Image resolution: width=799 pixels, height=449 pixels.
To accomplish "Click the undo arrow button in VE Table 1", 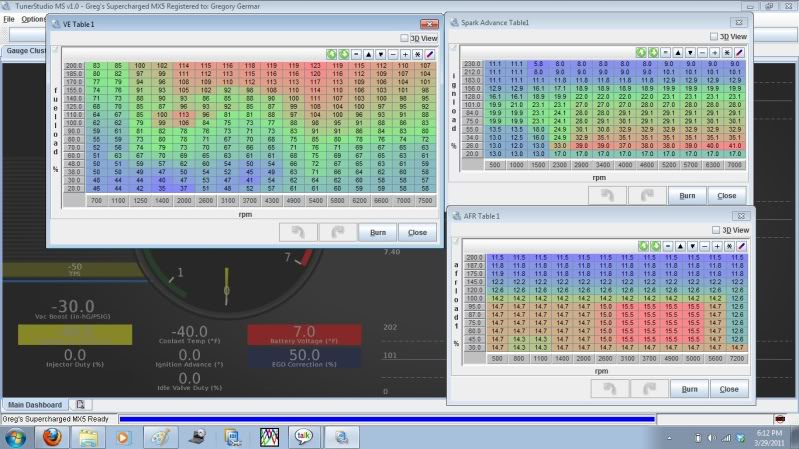I will (298, 232).
